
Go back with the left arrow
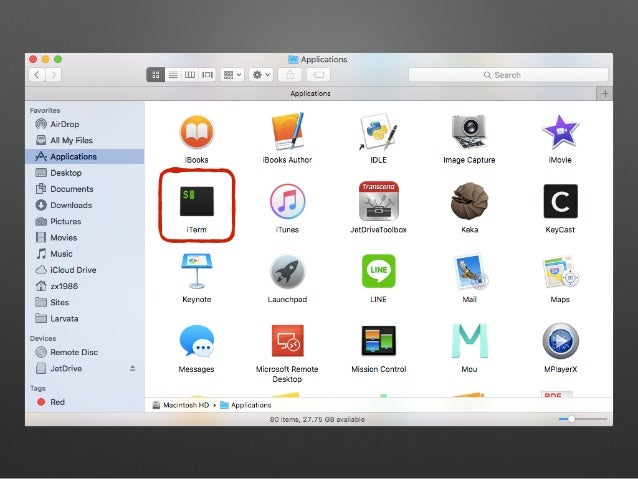click(x=37, y=75)
